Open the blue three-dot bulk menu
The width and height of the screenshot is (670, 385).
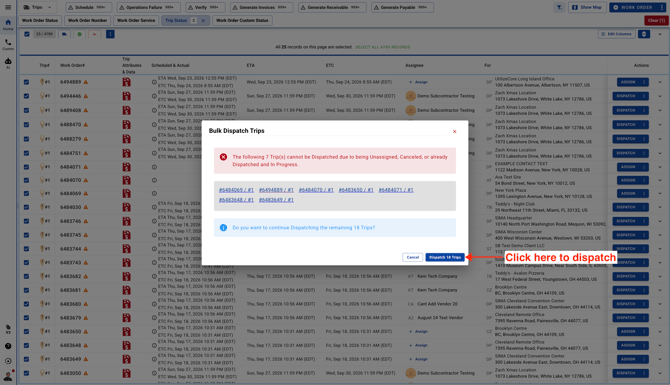pos(110,34)
